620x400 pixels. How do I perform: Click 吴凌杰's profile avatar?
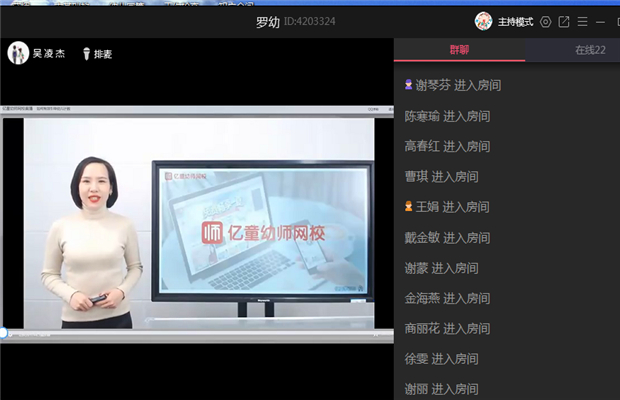click(17, 53)
